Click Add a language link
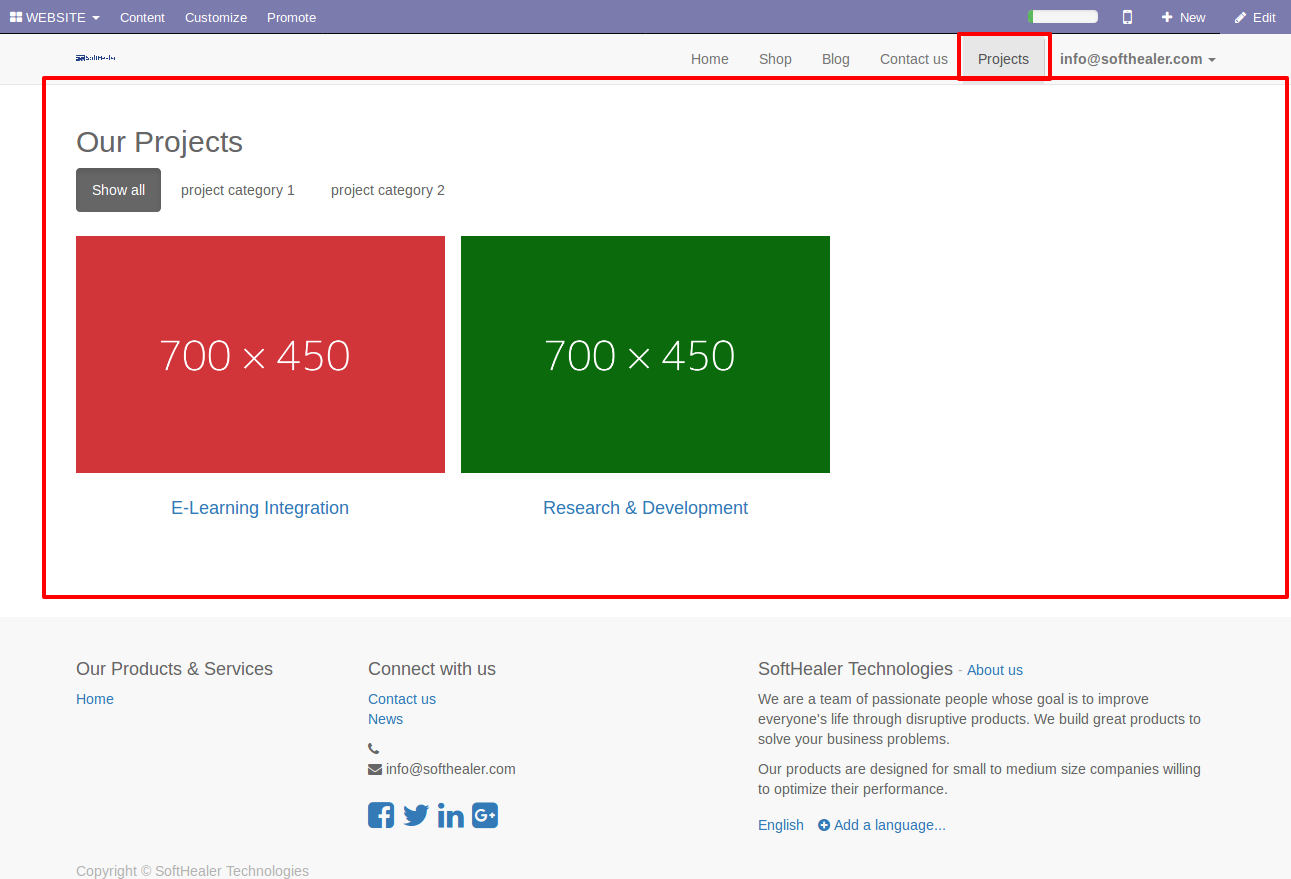The image size is (1291, 879). [x=882, y=825]
